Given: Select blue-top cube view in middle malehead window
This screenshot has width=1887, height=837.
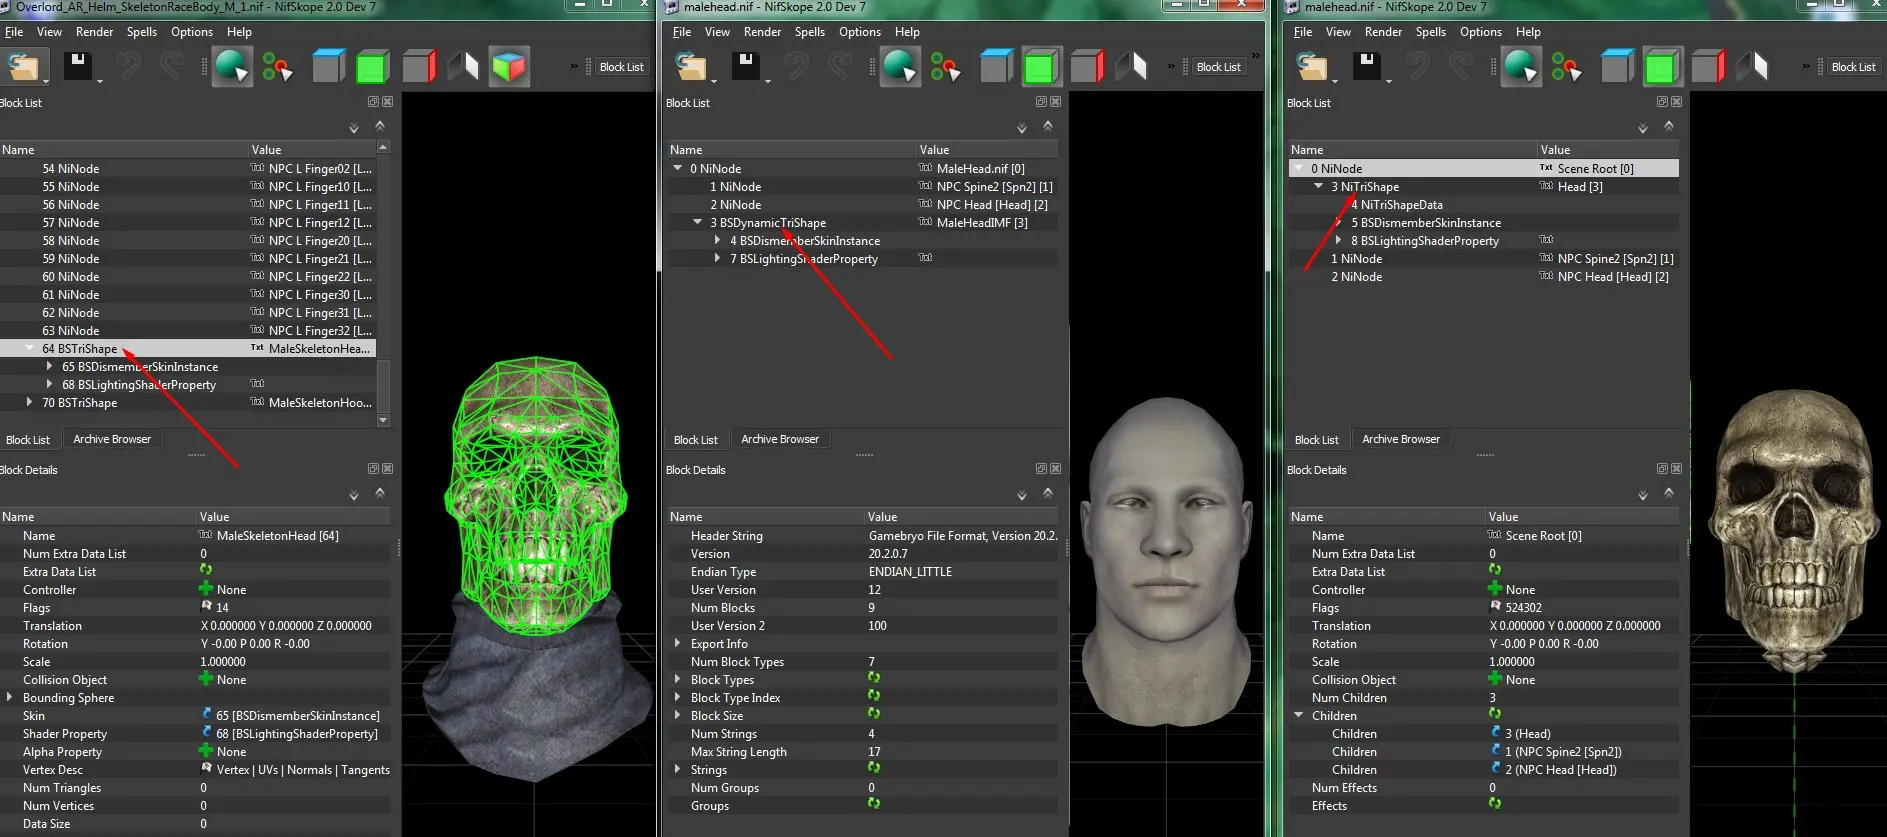Looking at the screenshot, I should click(x=997, y=67).
